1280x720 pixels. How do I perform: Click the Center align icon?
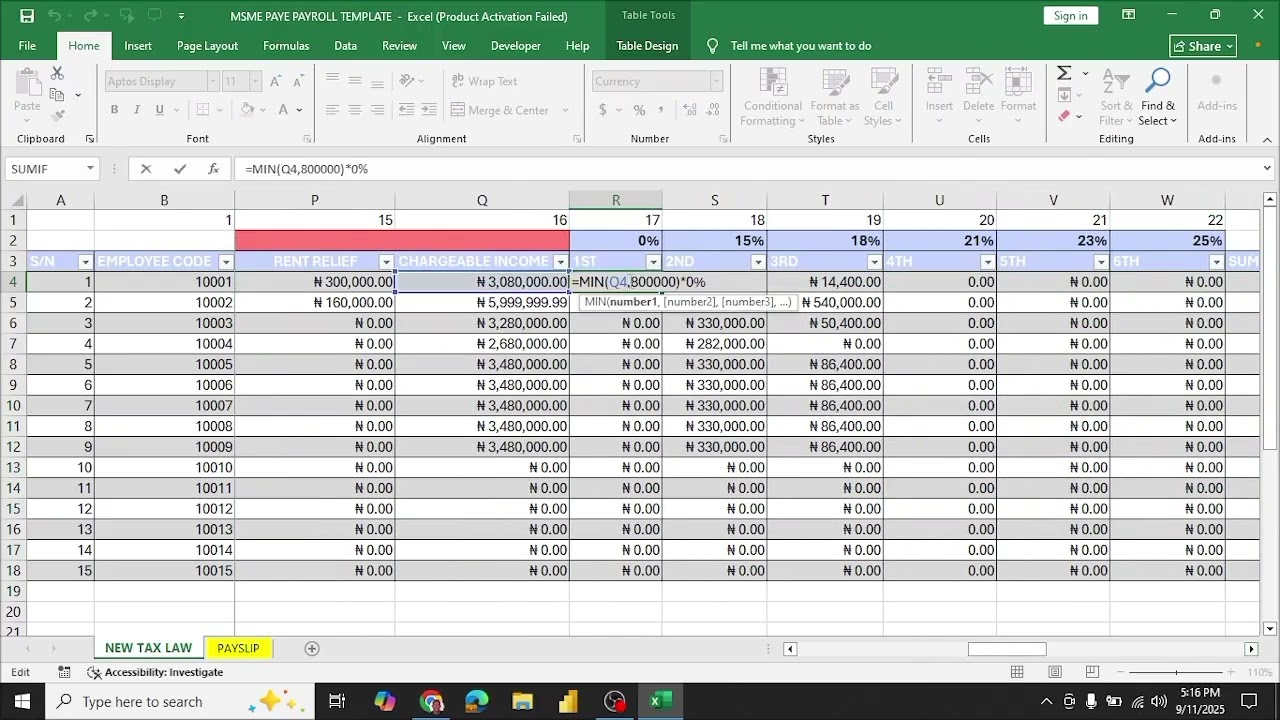click(x=355, y=110)
